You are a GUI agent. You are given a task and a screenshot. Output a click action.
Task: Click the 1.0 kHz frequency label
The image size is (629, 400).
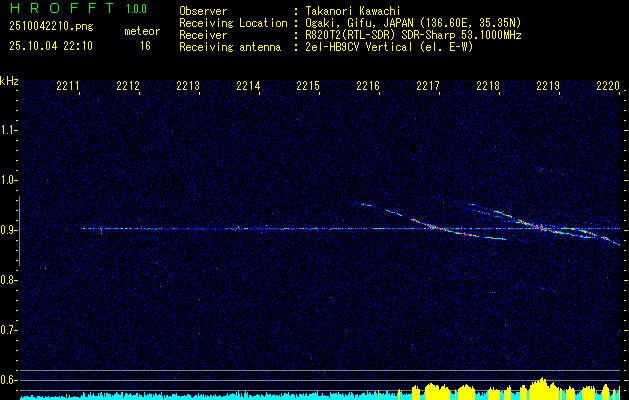pos(8,180)
